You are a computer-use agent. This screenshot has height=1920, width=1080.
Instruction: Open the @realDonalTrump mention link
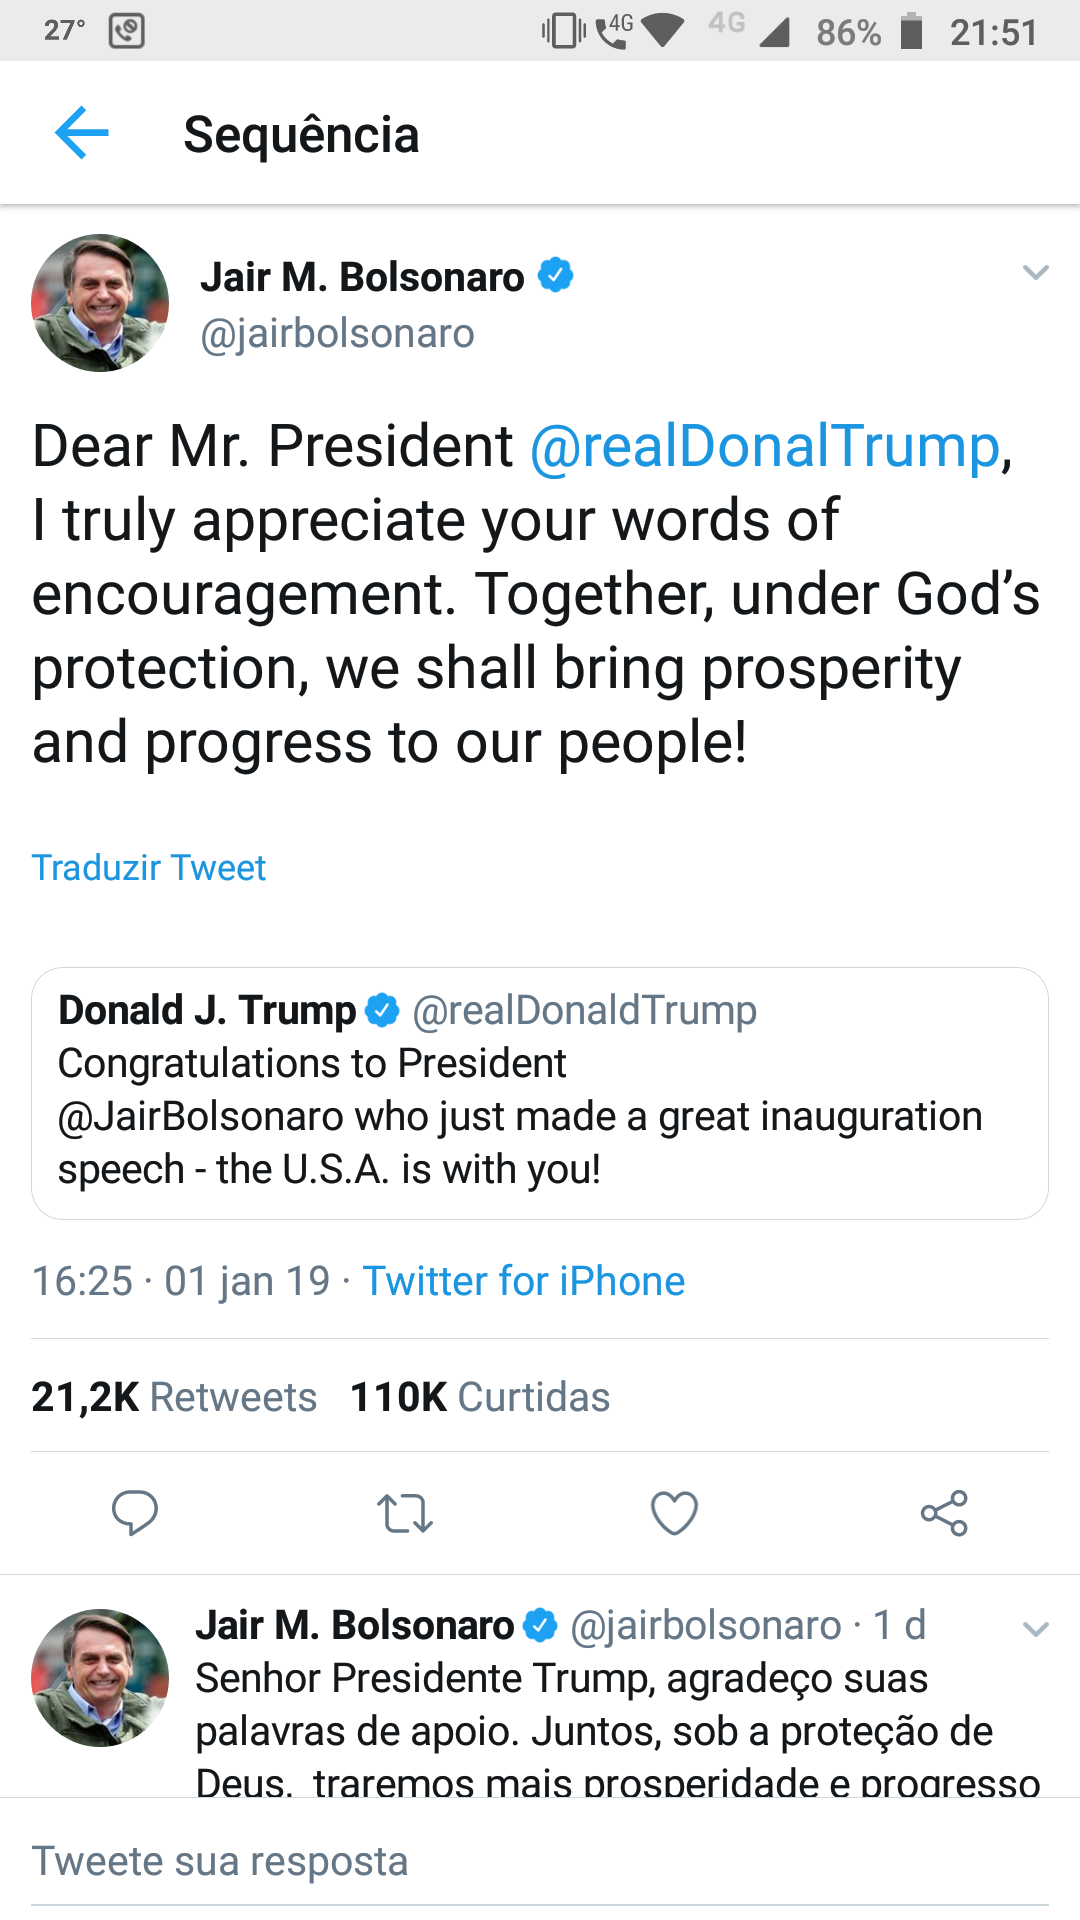[765, 446]
